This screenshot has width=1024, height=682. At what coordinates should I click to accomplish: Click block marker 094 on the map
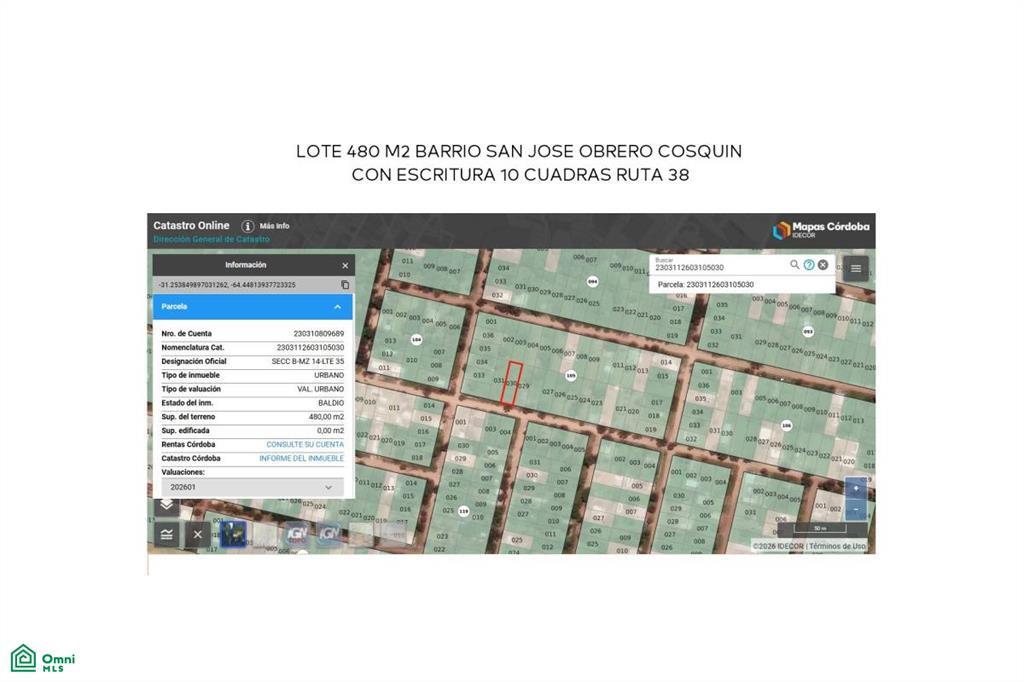(592, 282)
